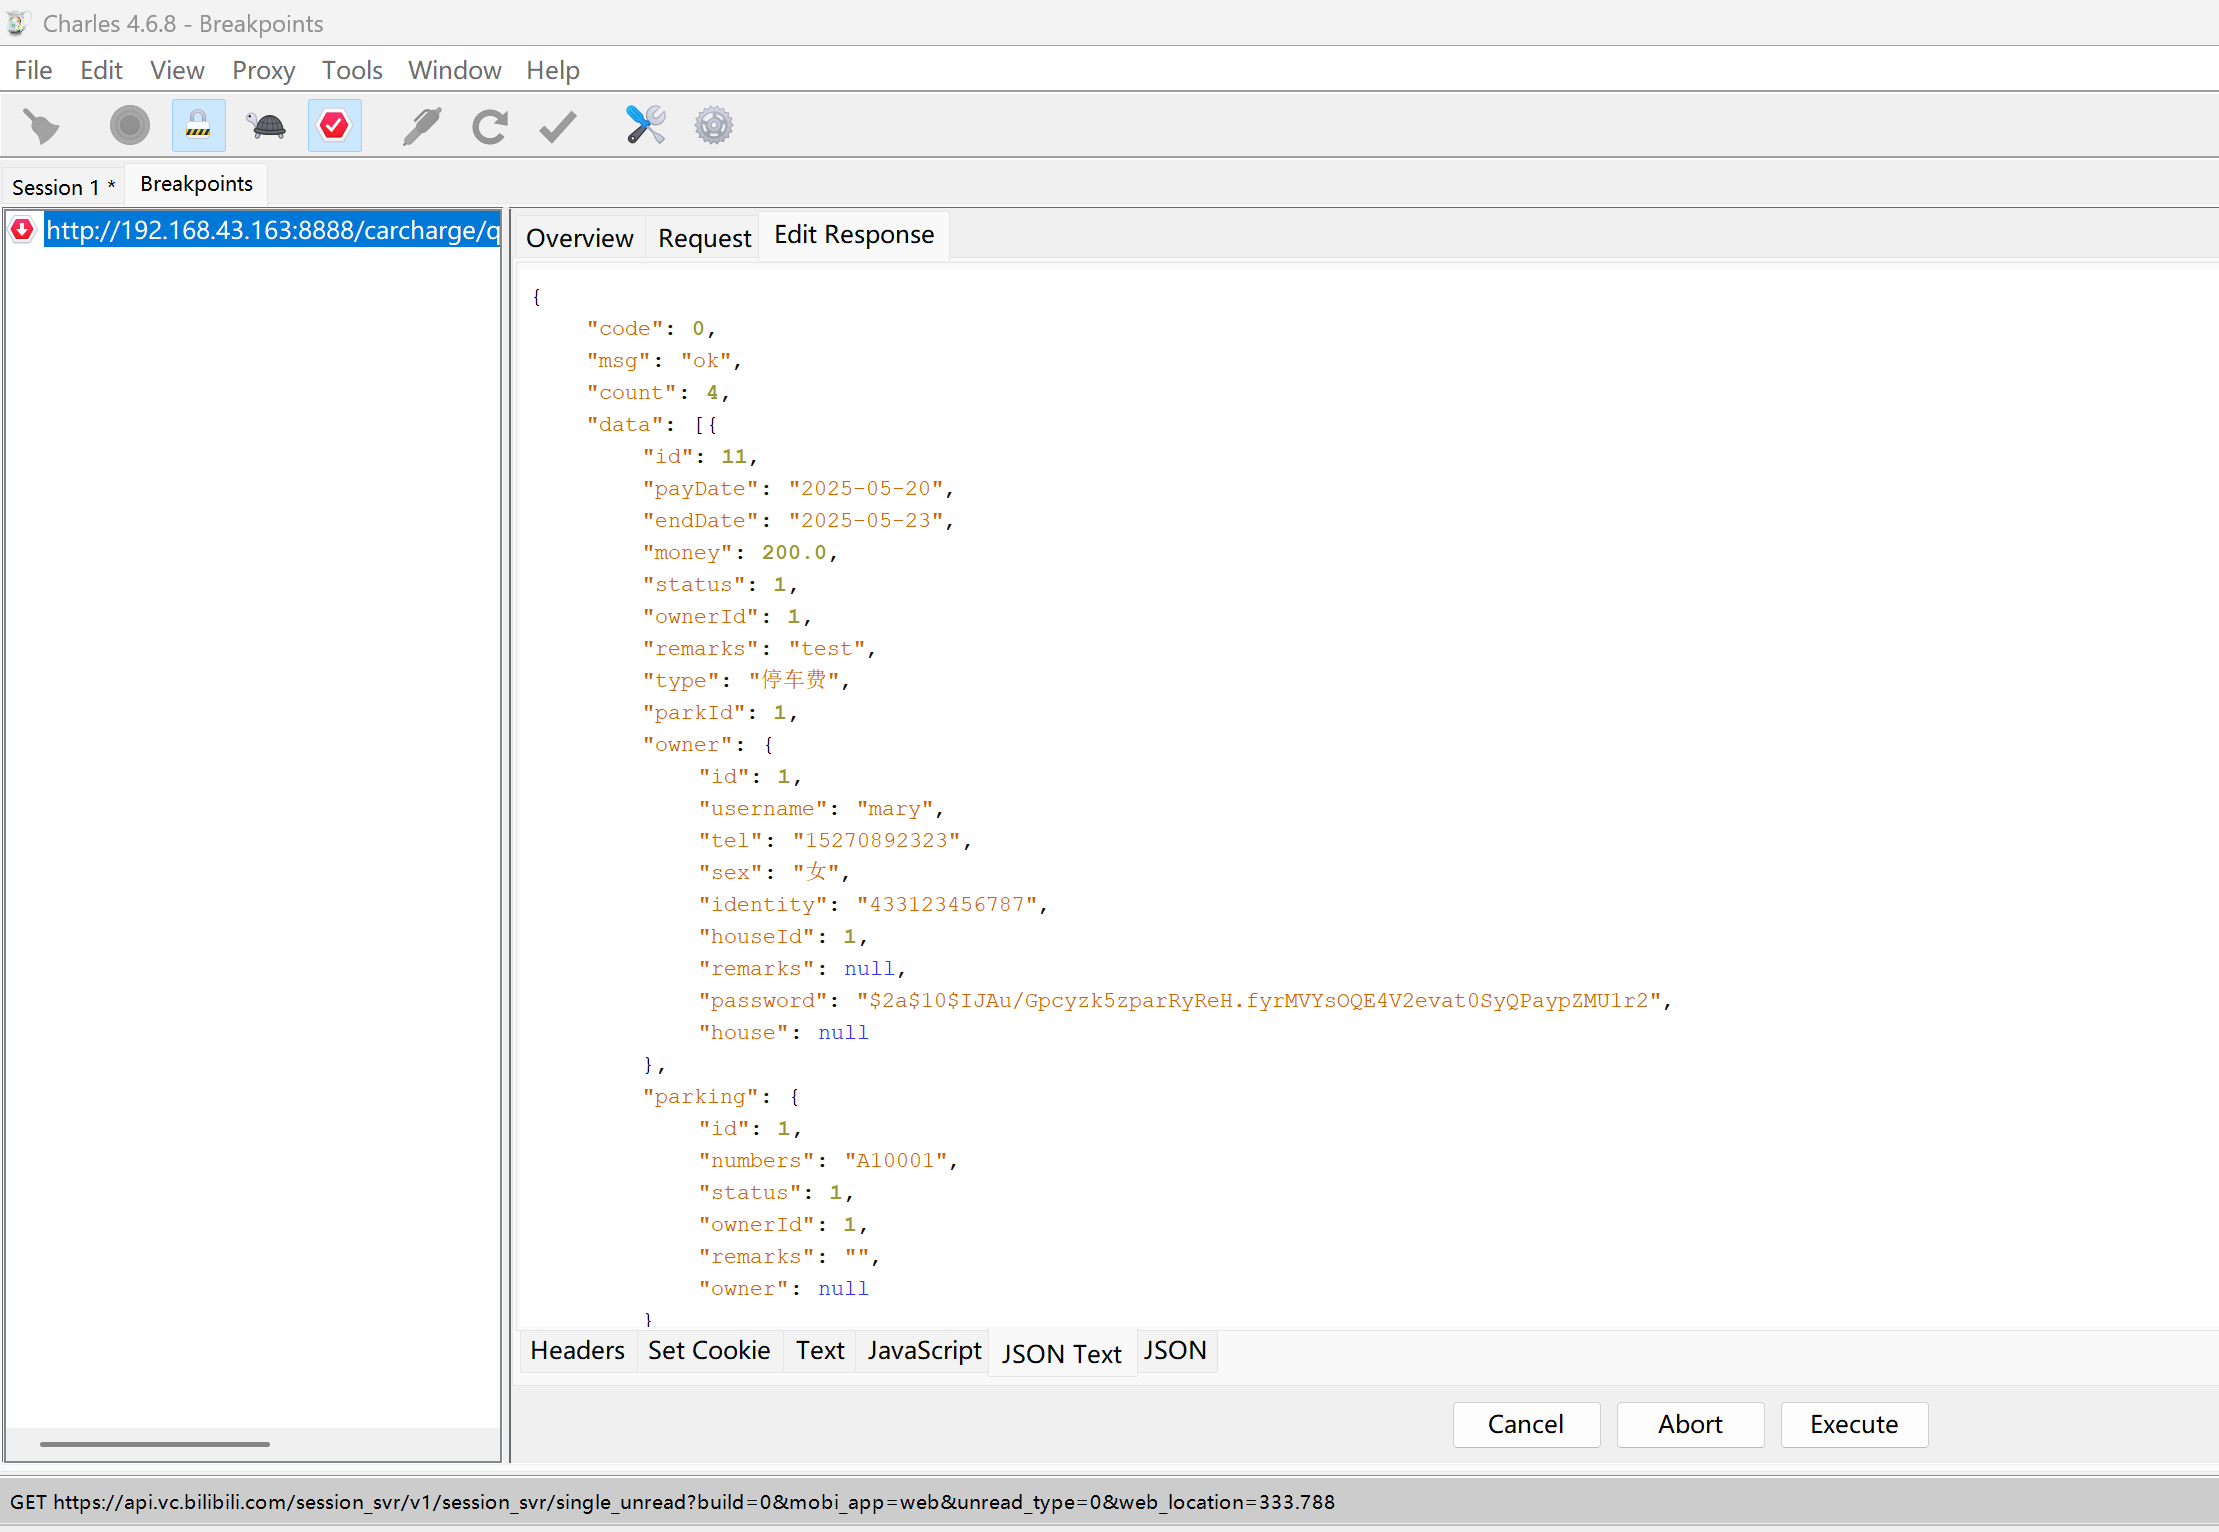Open the Proxy menu

click(264, 70)
